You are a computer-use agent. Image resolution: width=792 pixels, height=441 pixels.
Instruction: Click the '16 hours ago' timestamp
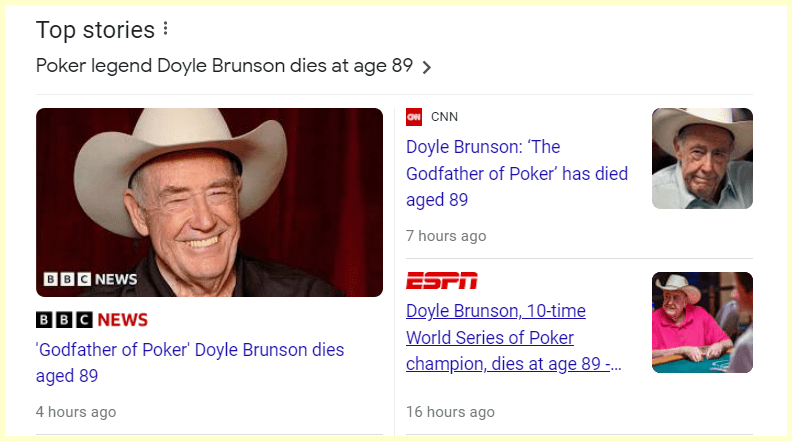450,412
